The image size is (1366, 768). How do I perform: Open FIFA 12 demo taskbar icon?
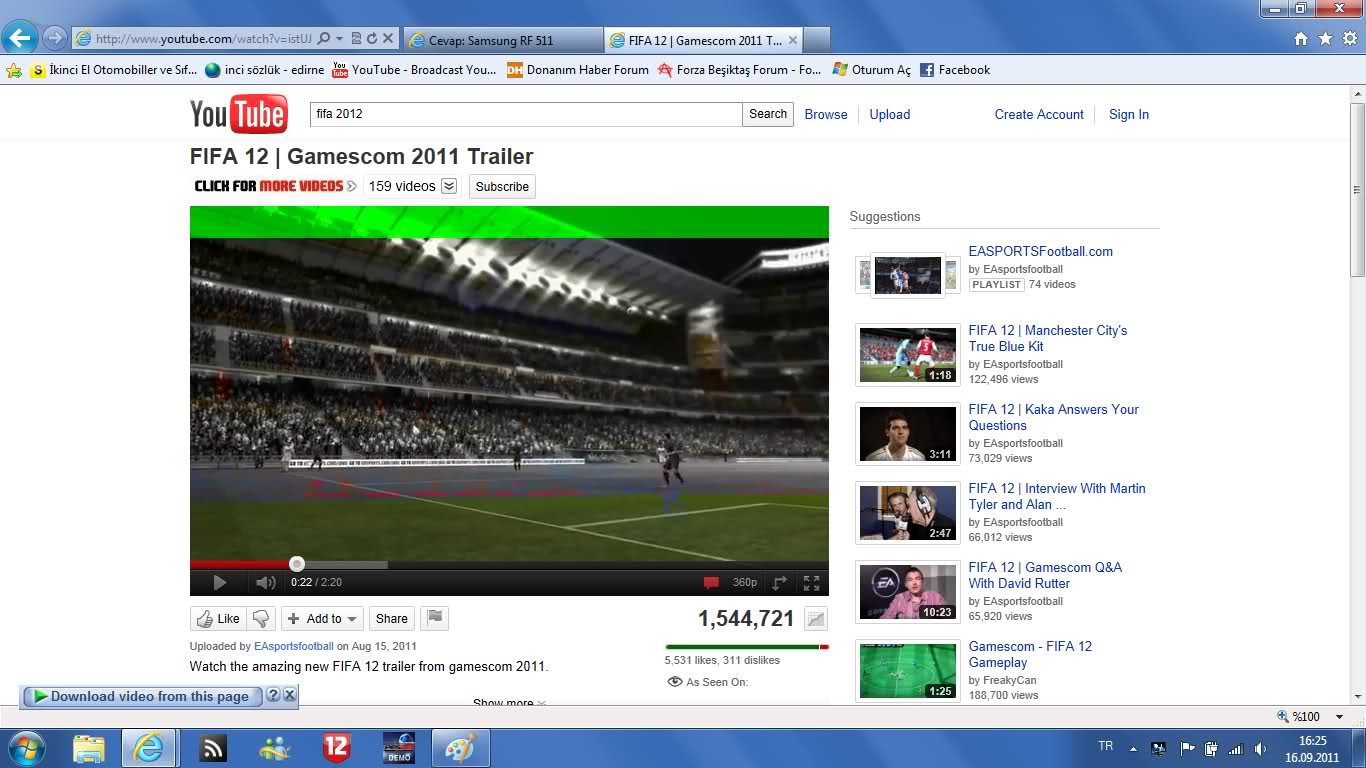coord(399,748)
